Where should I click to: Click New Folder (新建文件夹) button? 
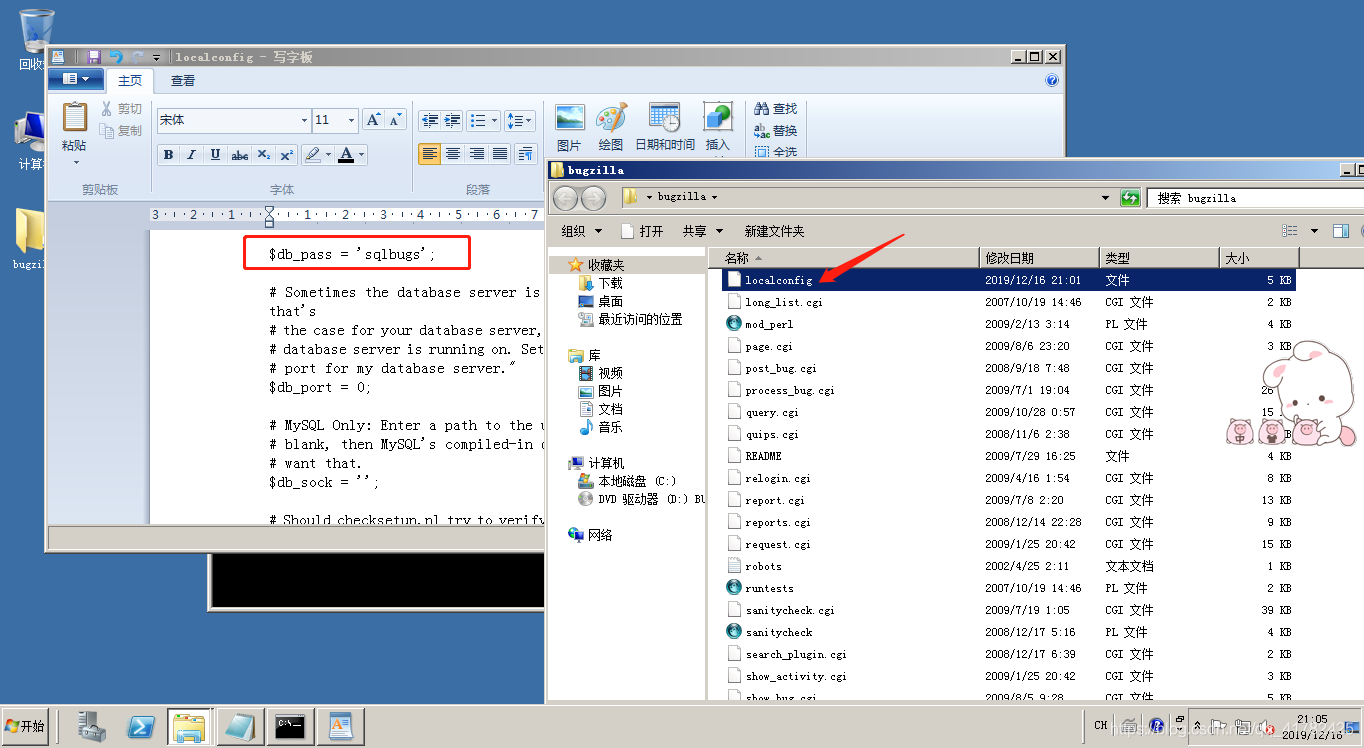(774, 231)
